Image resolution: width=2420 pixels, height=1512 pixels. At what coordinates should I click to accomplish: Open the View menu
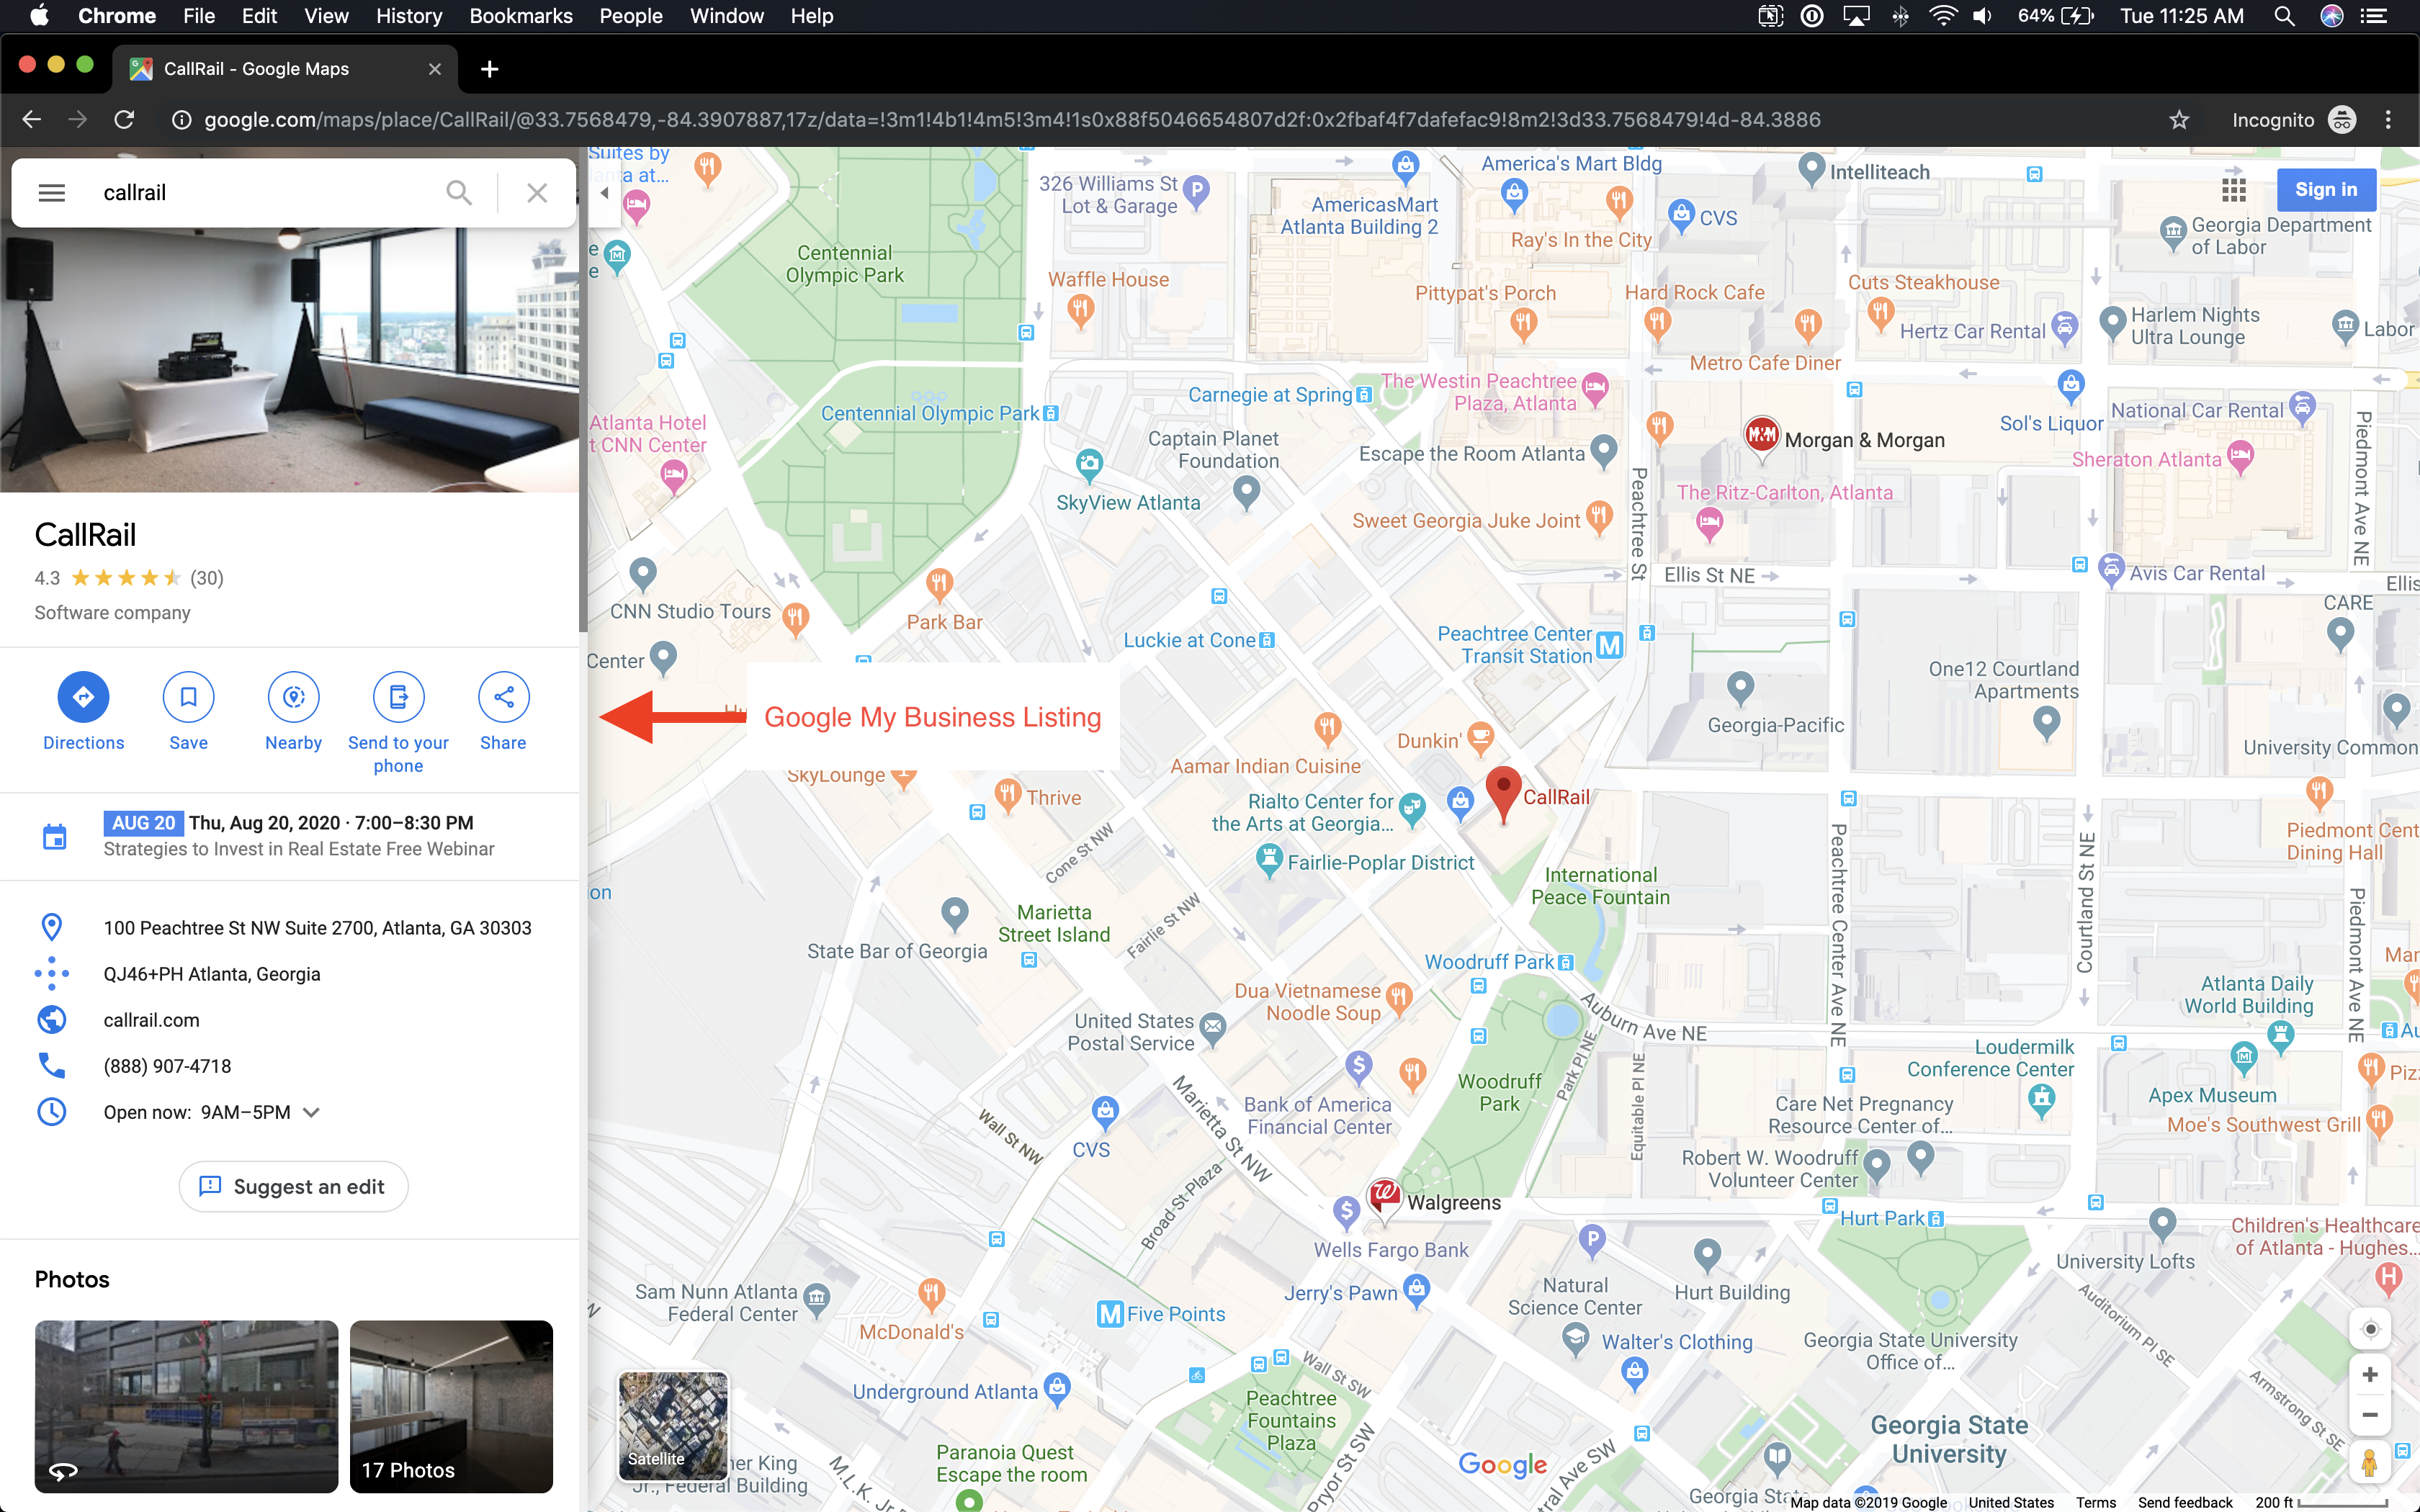pos(326,16)
